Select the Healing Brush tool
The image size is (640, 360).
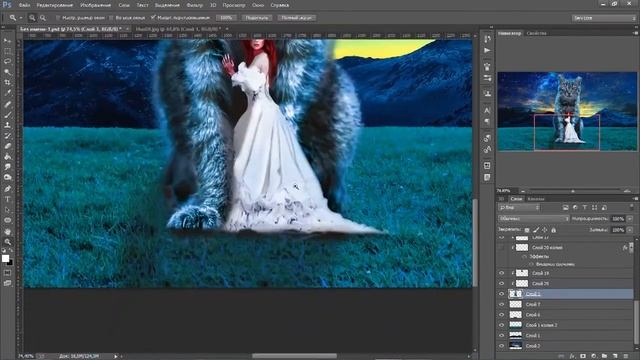(x=7, y=104)
